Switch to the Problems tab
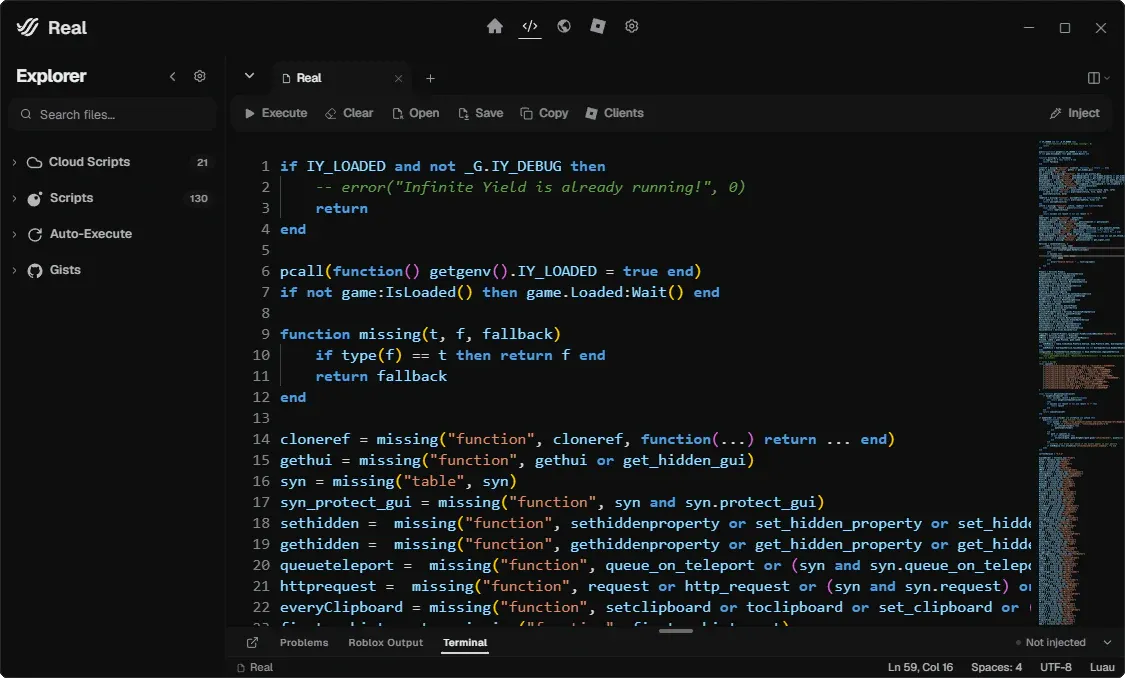 (303, 643)
